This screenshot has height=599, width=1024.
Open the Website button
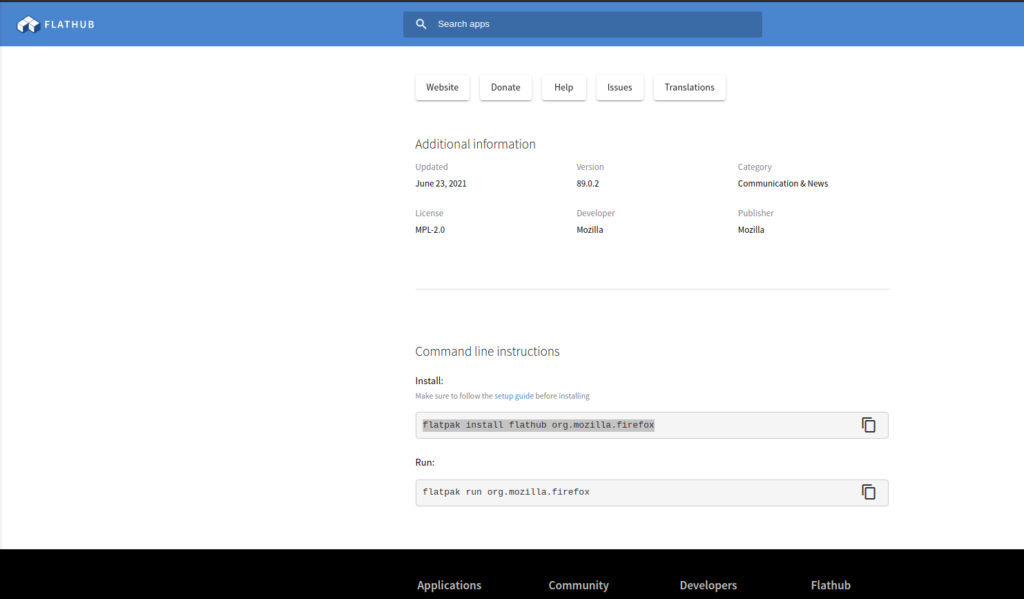coord(442,88)
